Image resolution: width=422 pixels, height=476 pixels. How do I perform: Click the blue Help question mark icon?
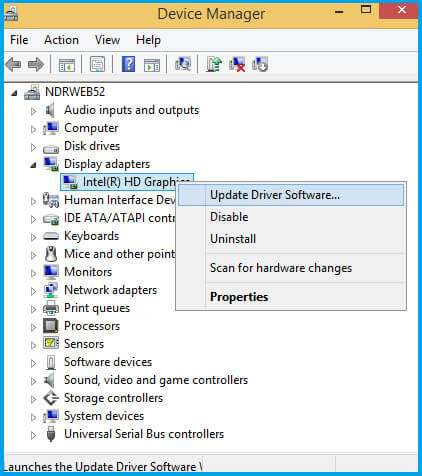coord(128,64)
